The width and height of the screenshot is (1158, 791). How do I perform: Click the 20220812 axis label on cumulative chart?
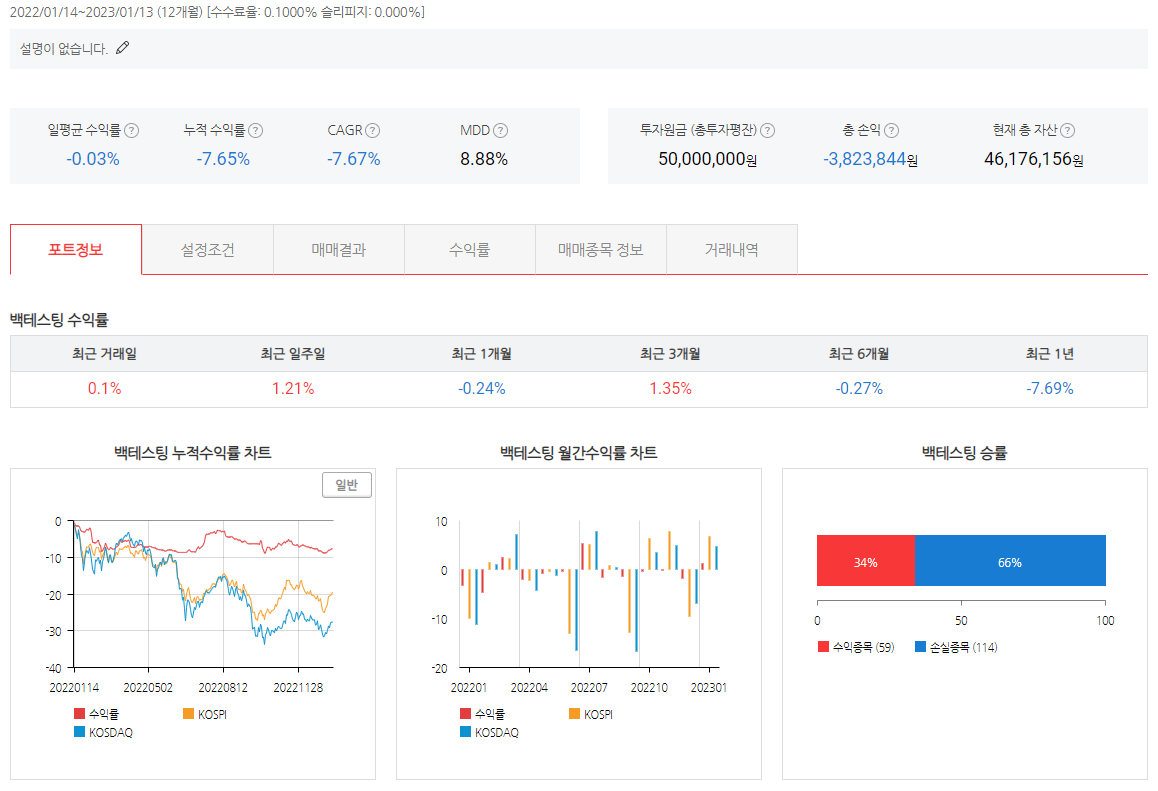click(x=223, y=688)
